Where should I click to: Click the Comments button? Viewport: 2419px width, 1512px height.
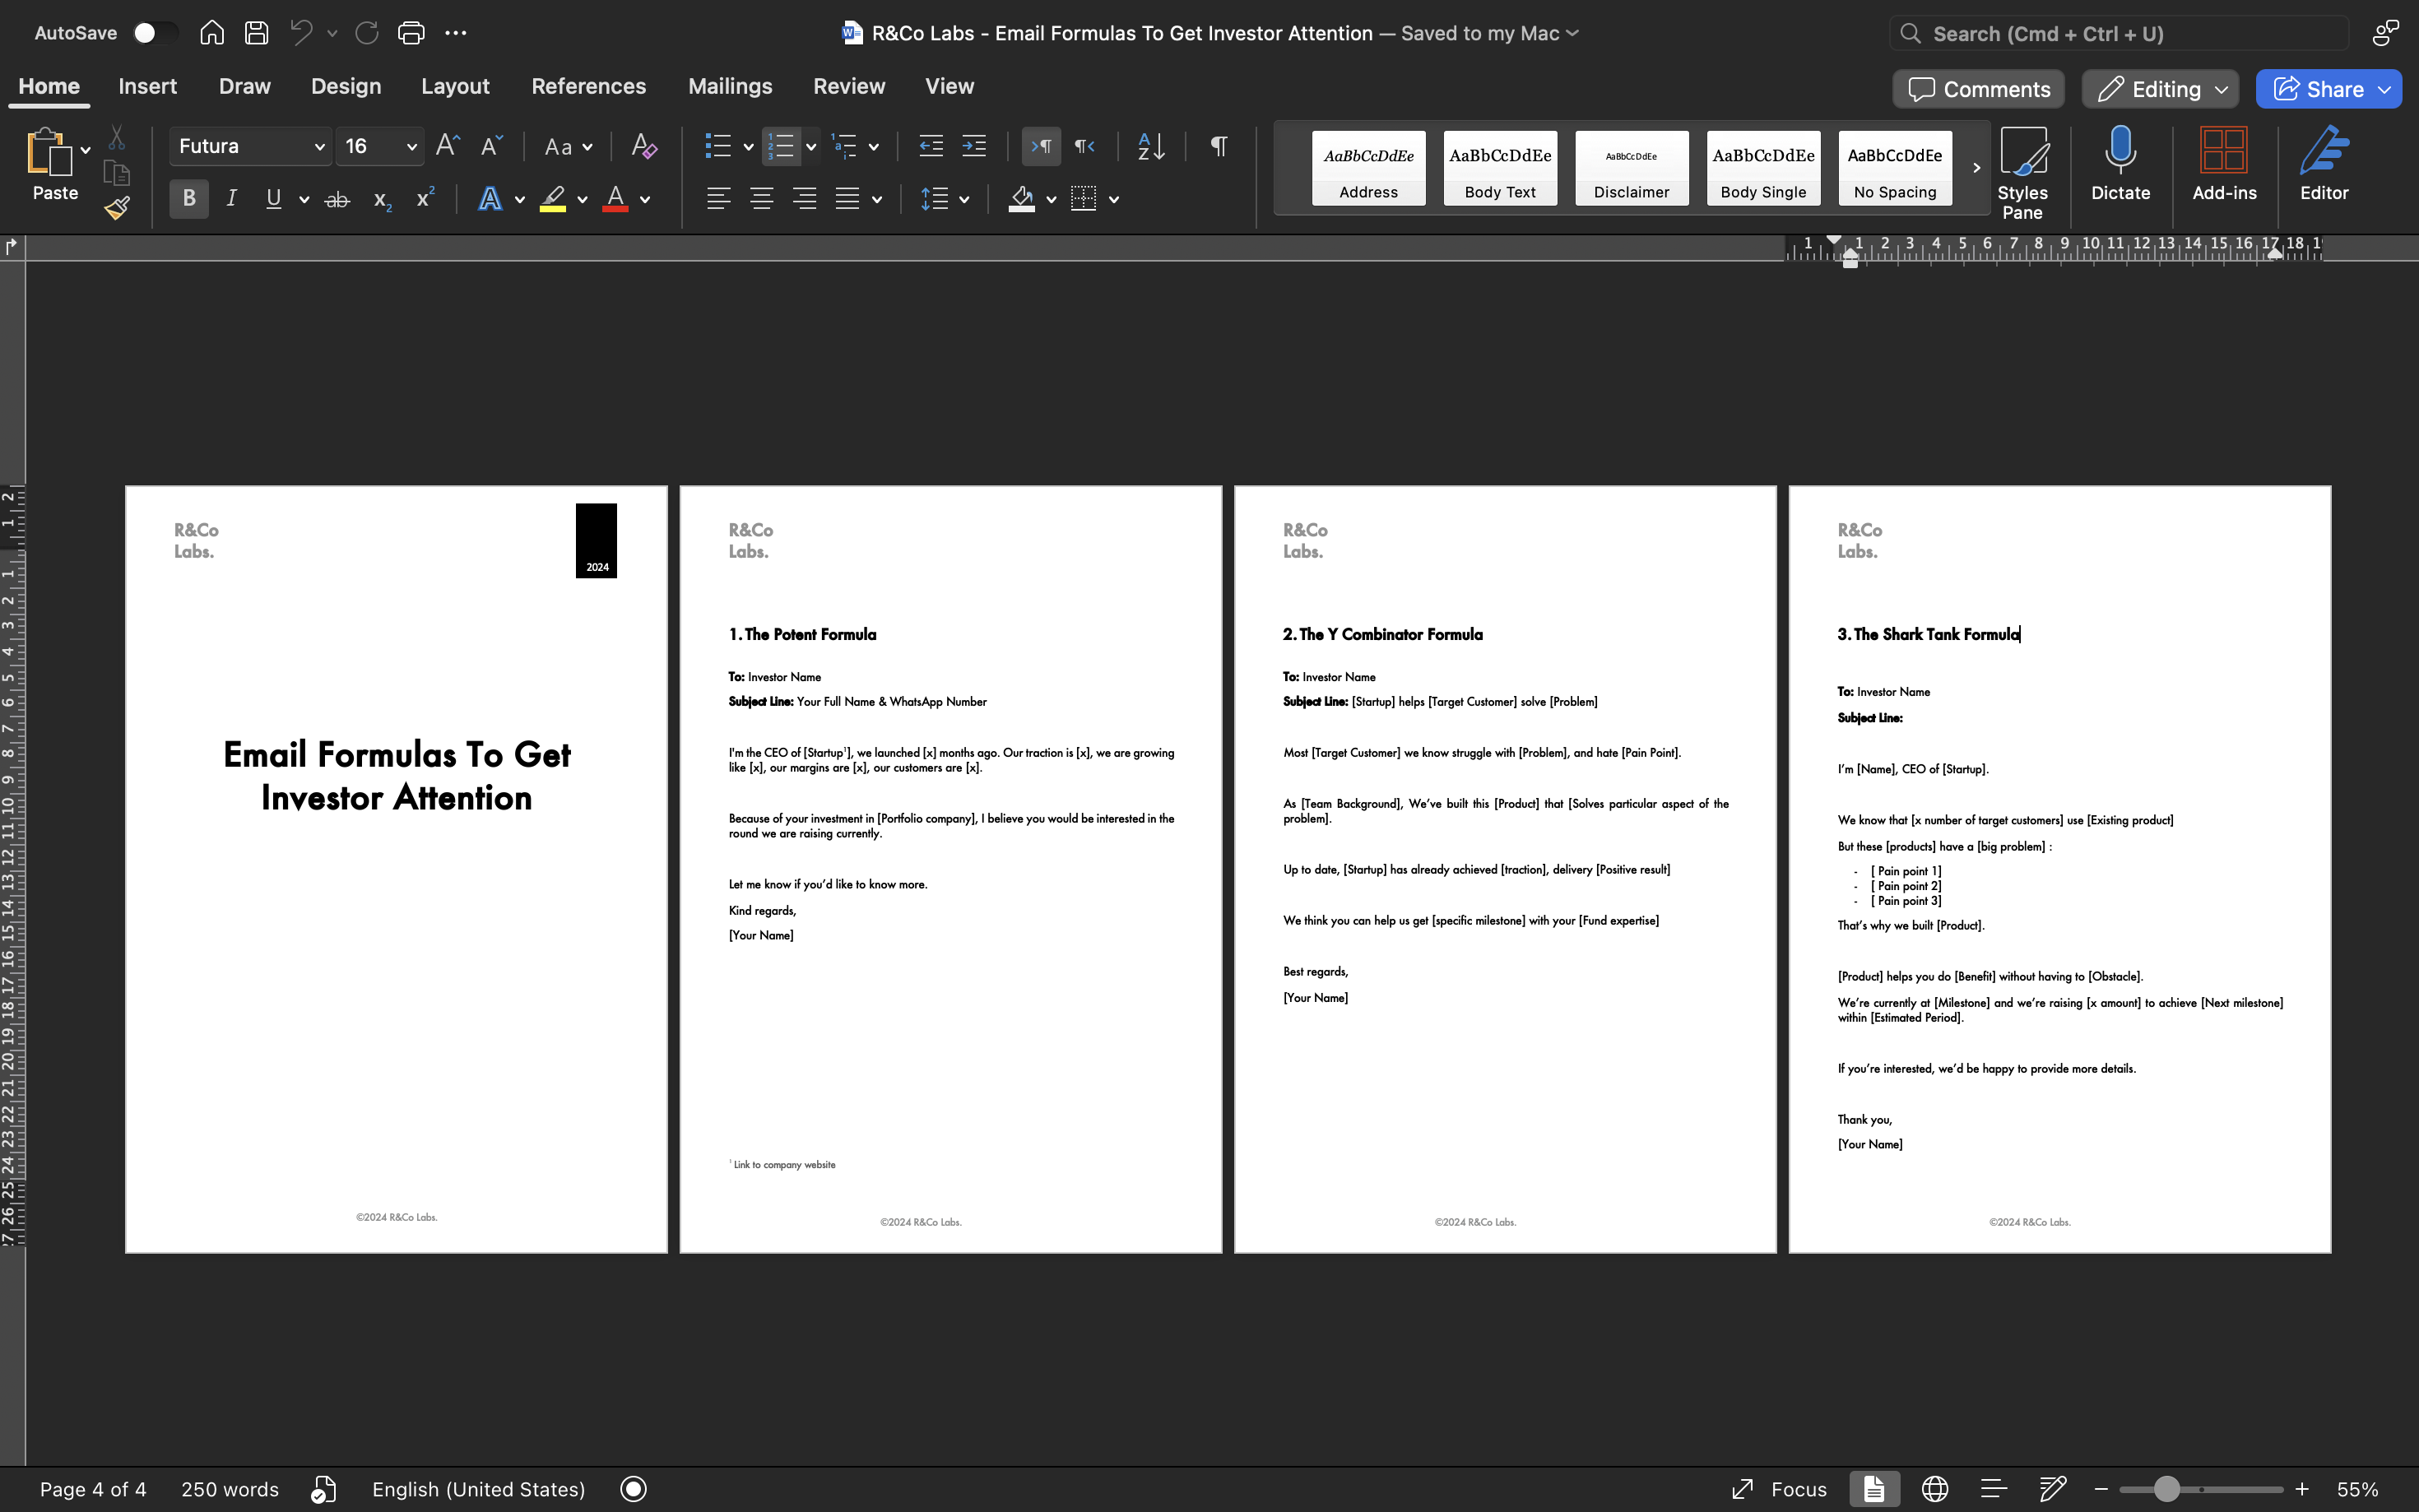point(1977,89)
